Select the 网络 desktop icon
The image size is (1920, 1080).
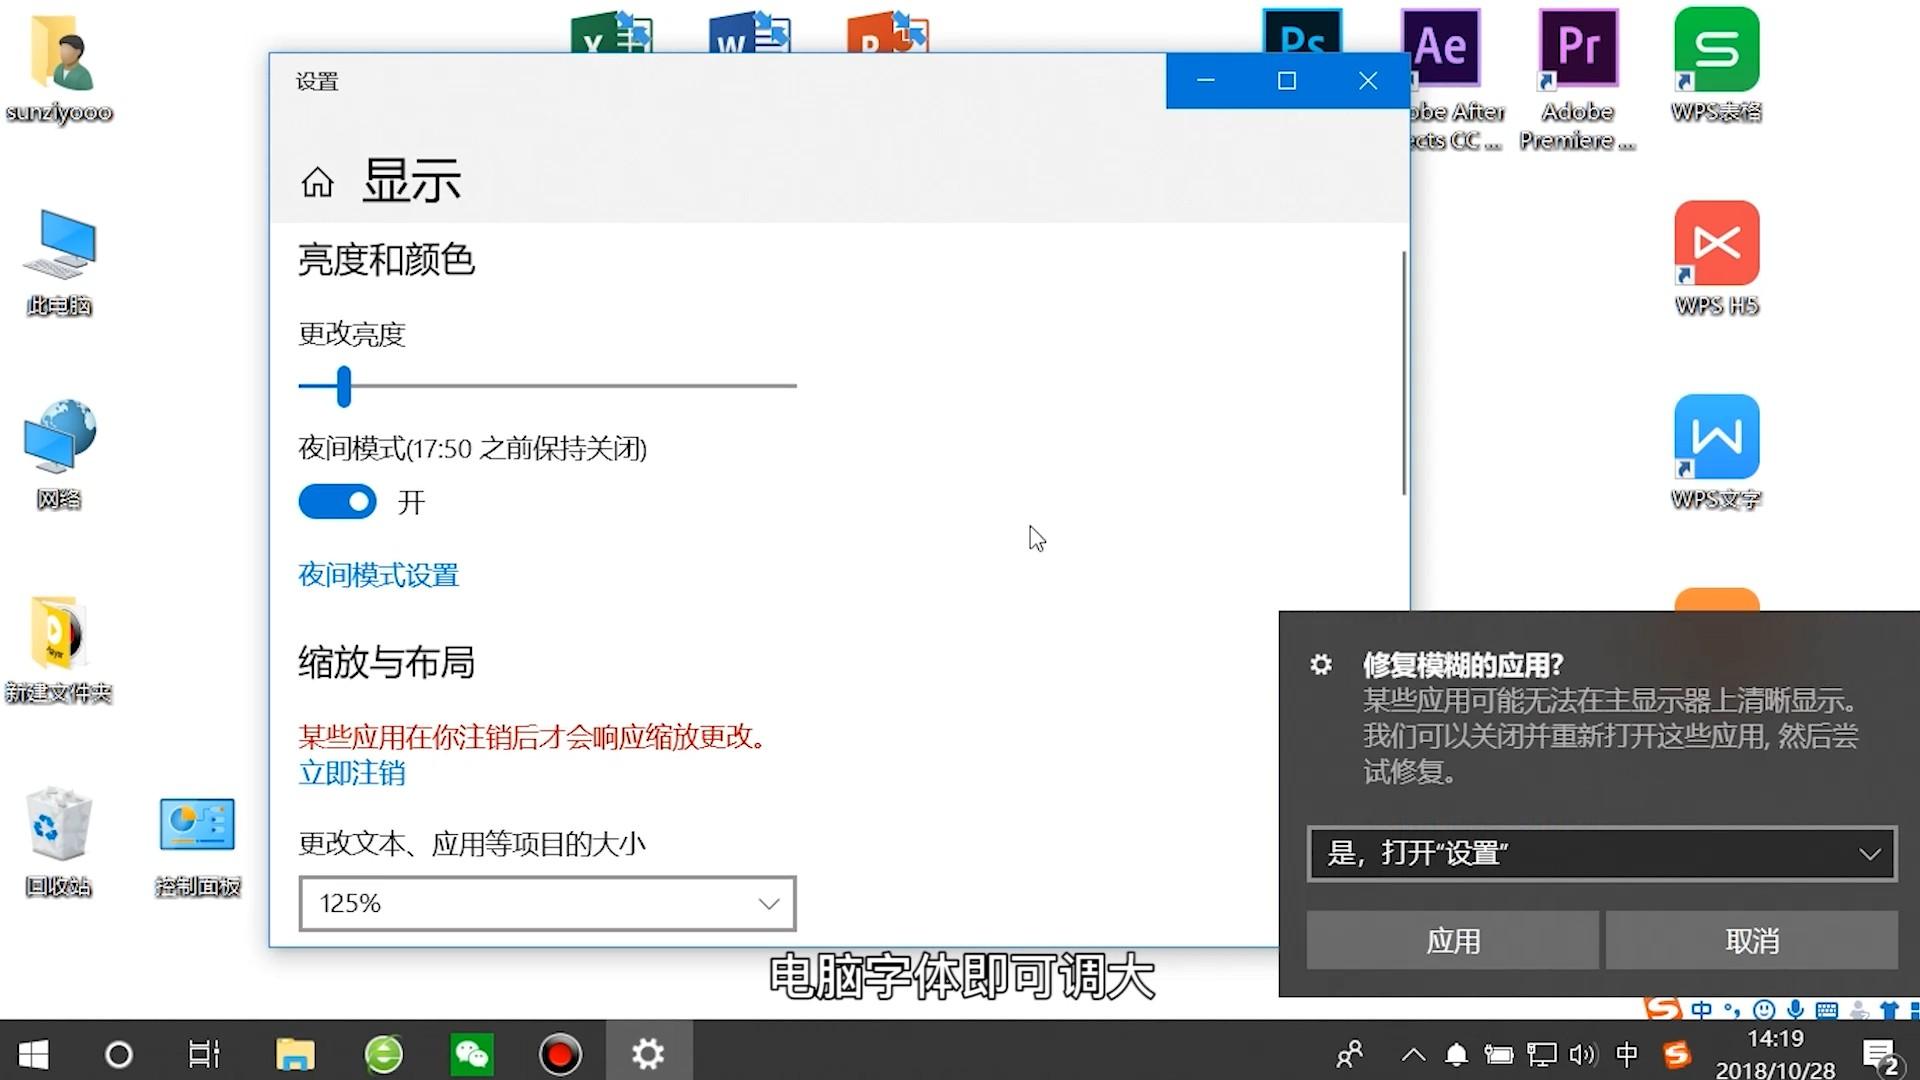(59, 455)
